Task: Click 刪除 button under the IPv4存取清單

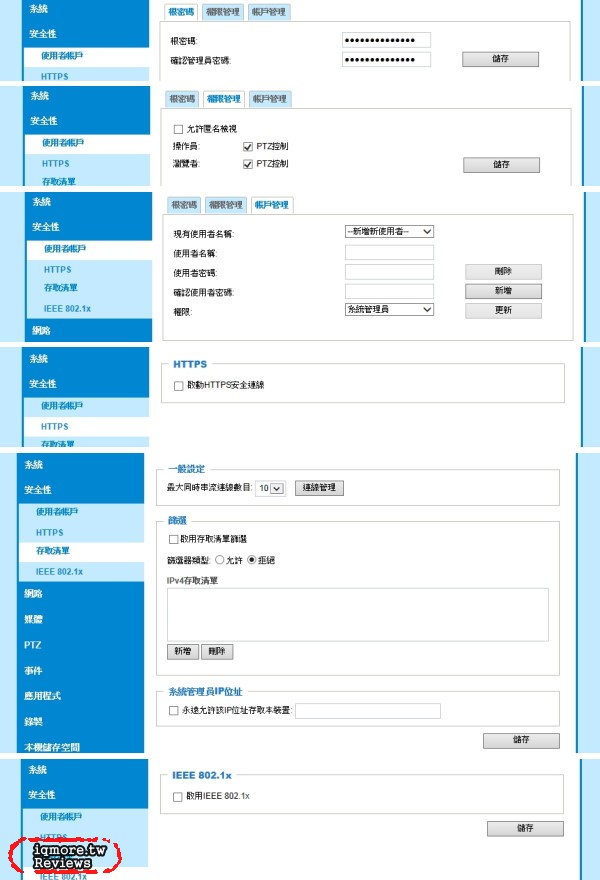Action: click(217, 652)
